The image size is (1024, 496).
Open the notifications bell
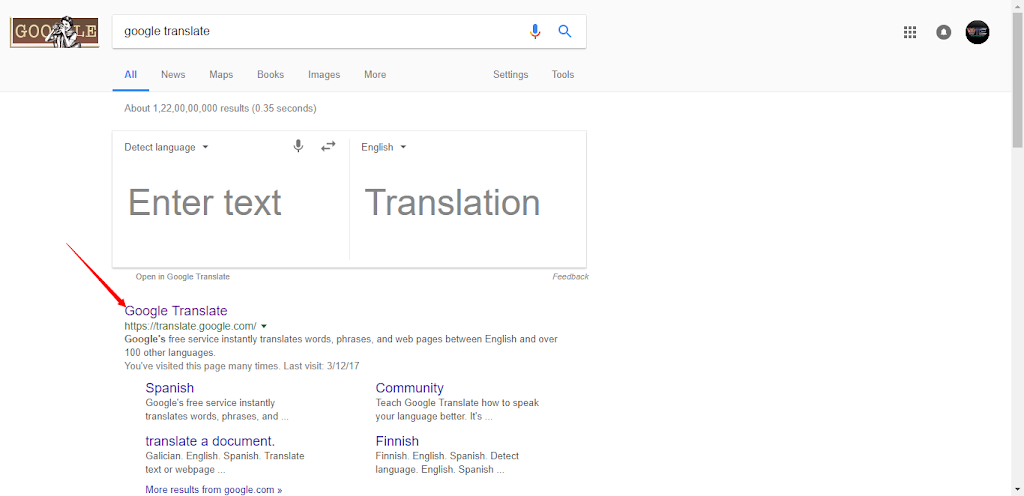click(943, 32)
